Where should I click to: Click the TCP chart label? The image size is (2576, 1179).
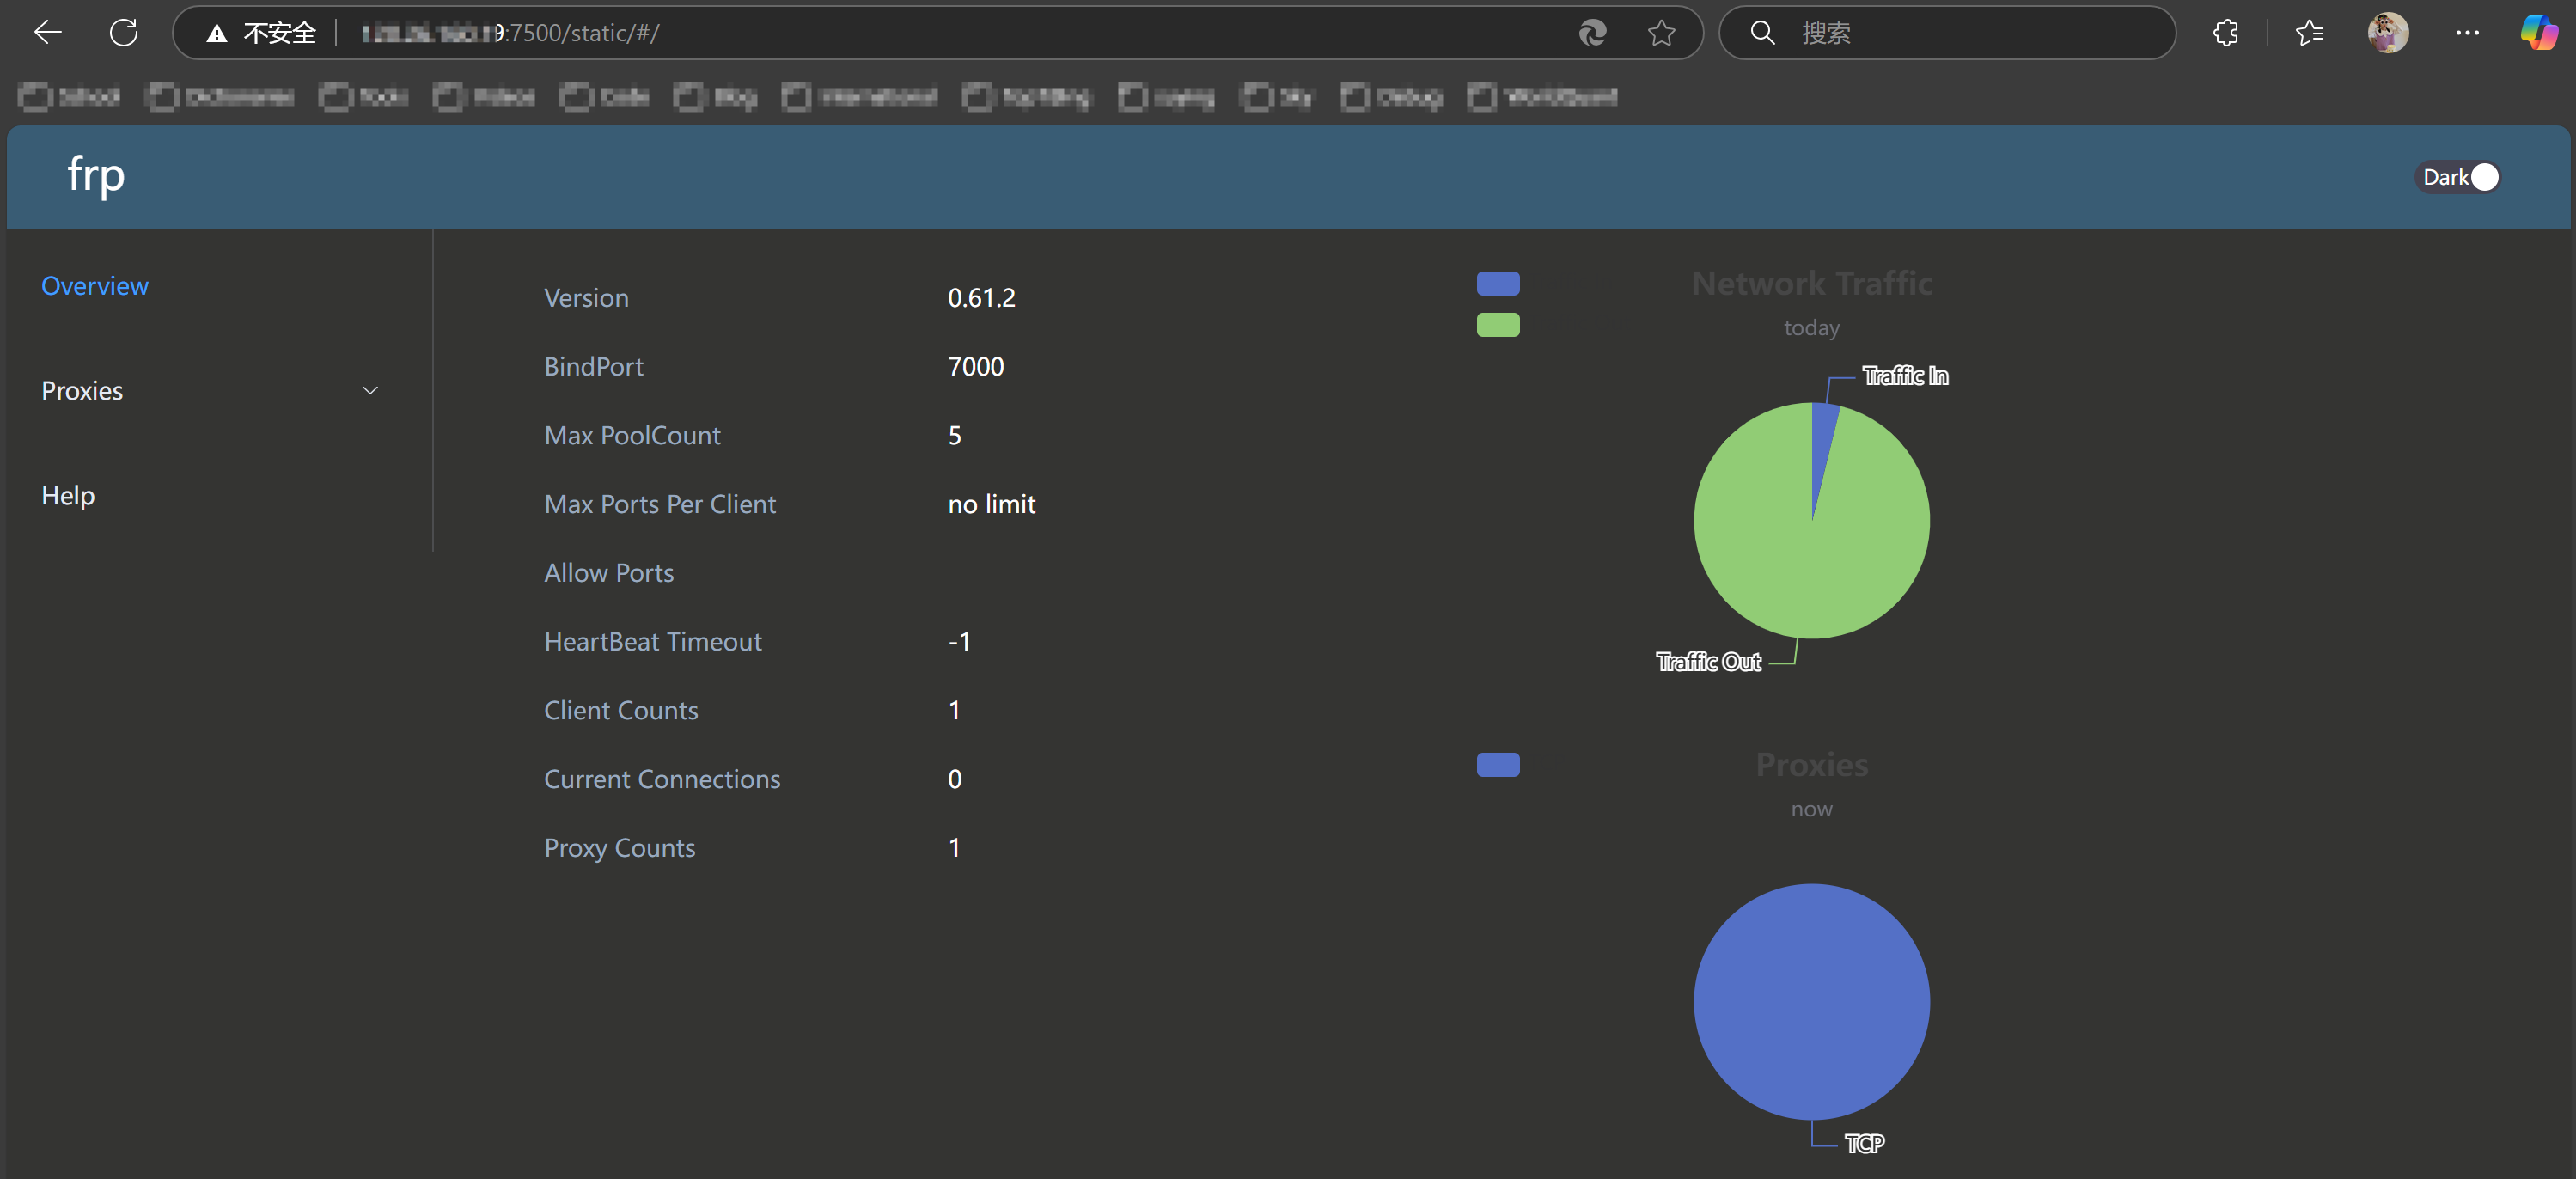point(1864,1143)
